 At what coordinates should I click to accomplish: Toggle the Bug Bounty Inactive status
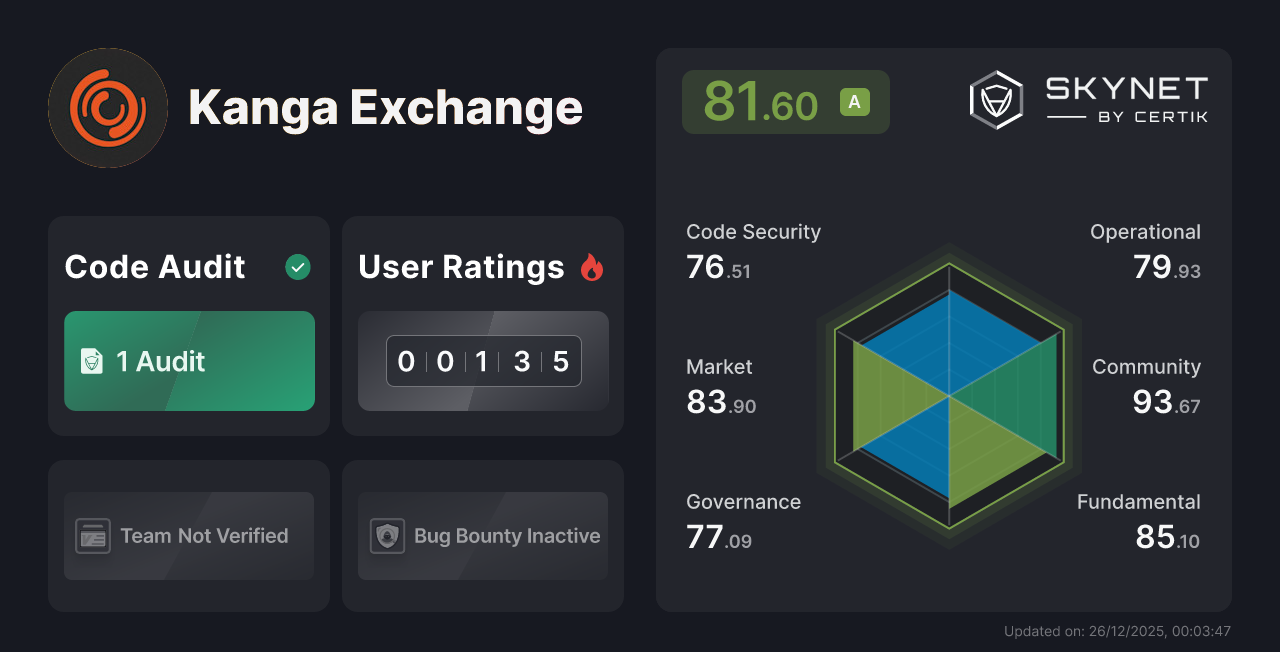[482, 536]
